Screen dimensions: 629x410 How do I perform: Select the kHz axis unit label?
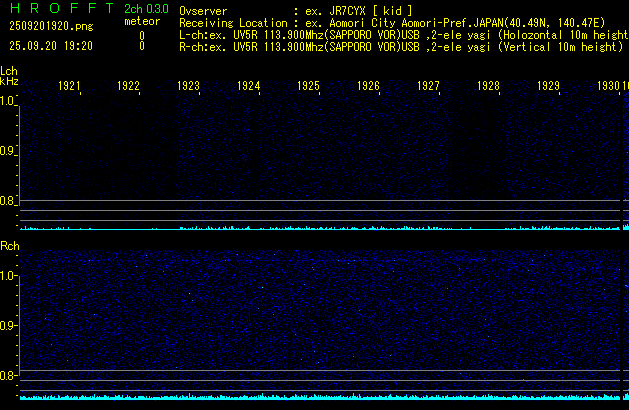coord(9,81)
